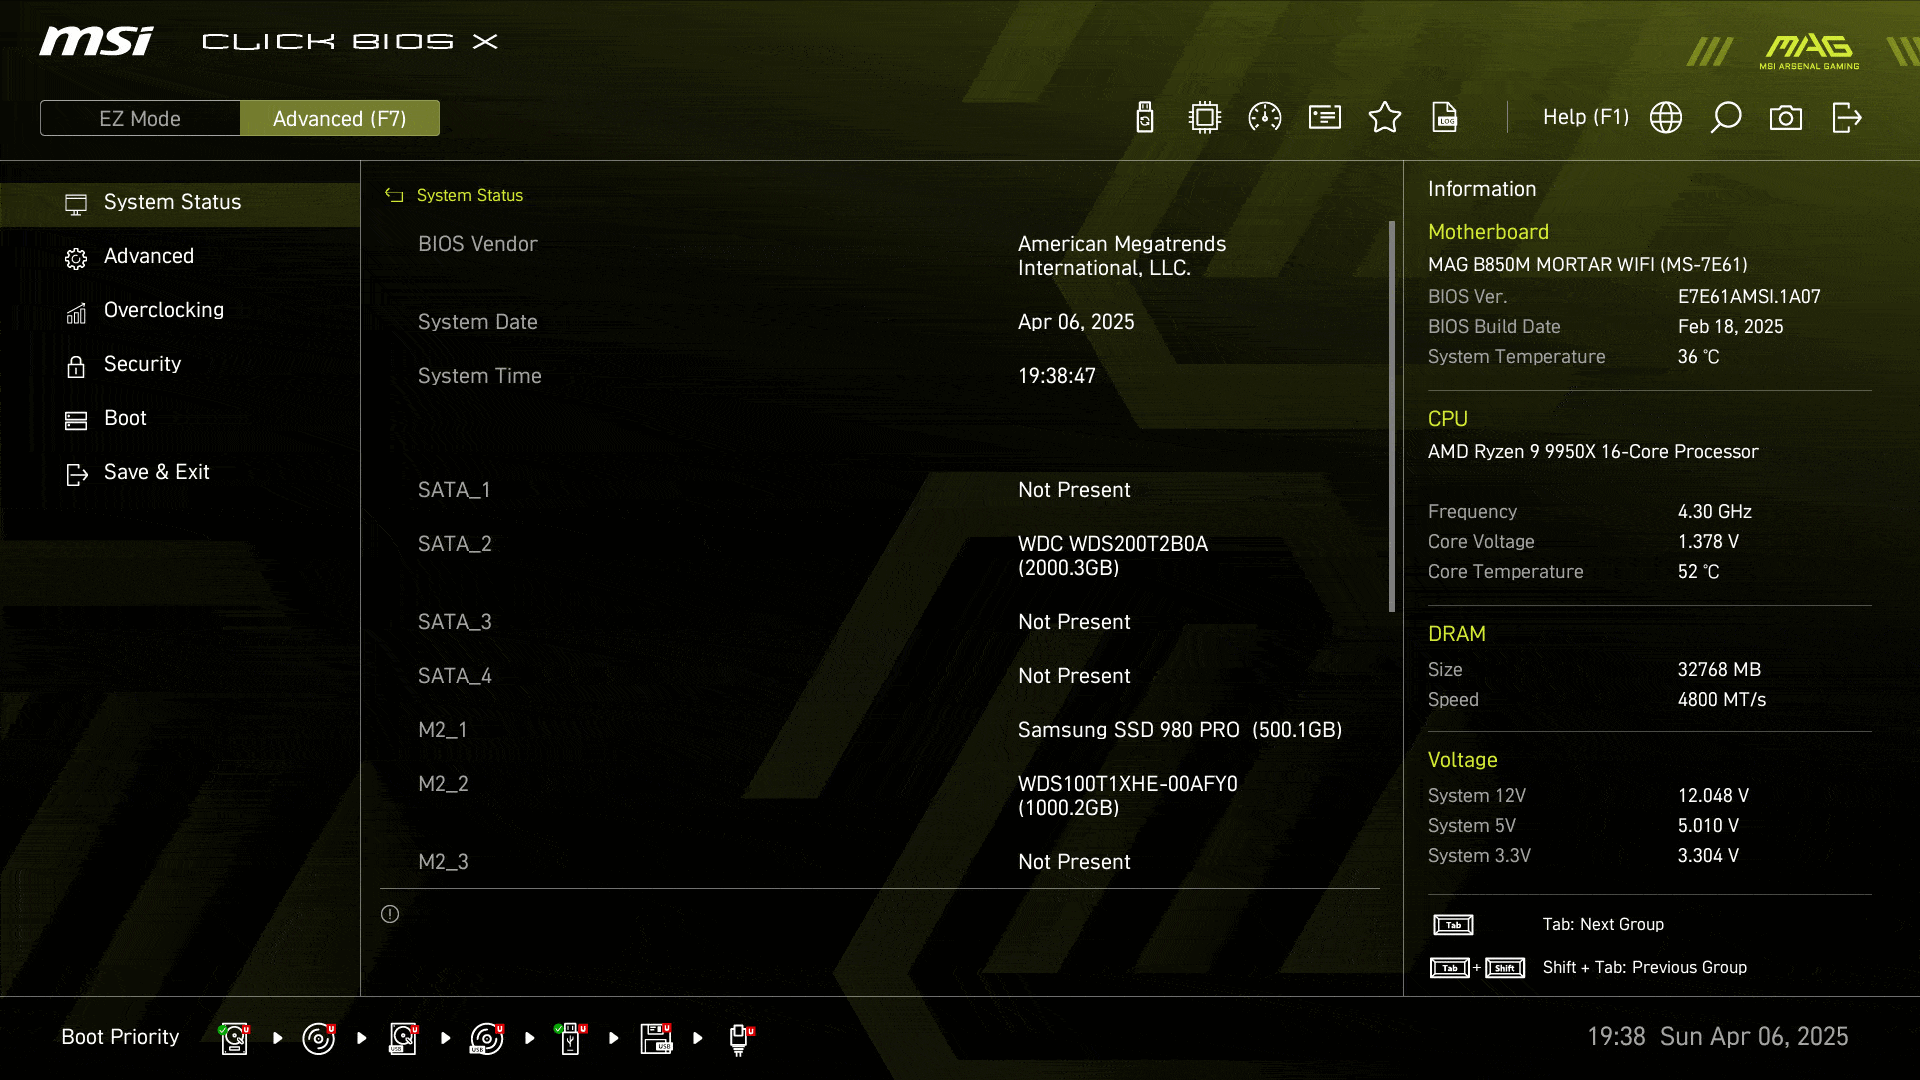Open the board explorer card icon
This screenshot has height=1080, width=1920.
tap(1325, 117)
